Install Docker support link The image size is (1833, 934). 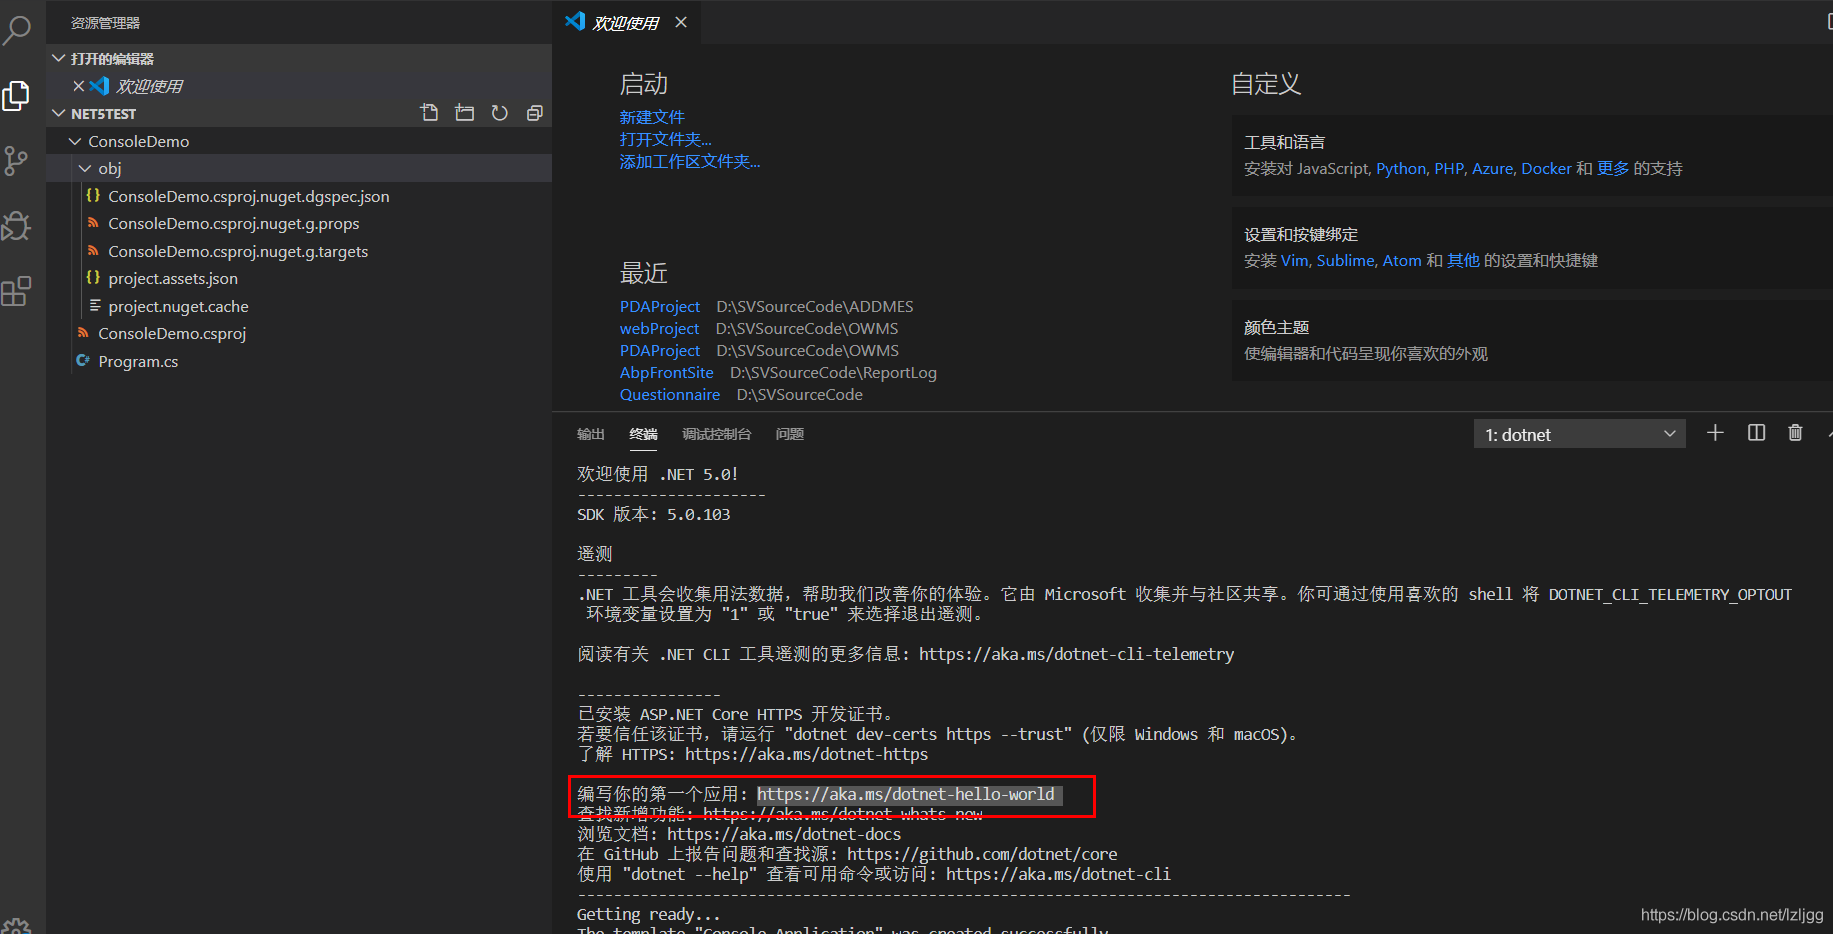(1546, 168)
